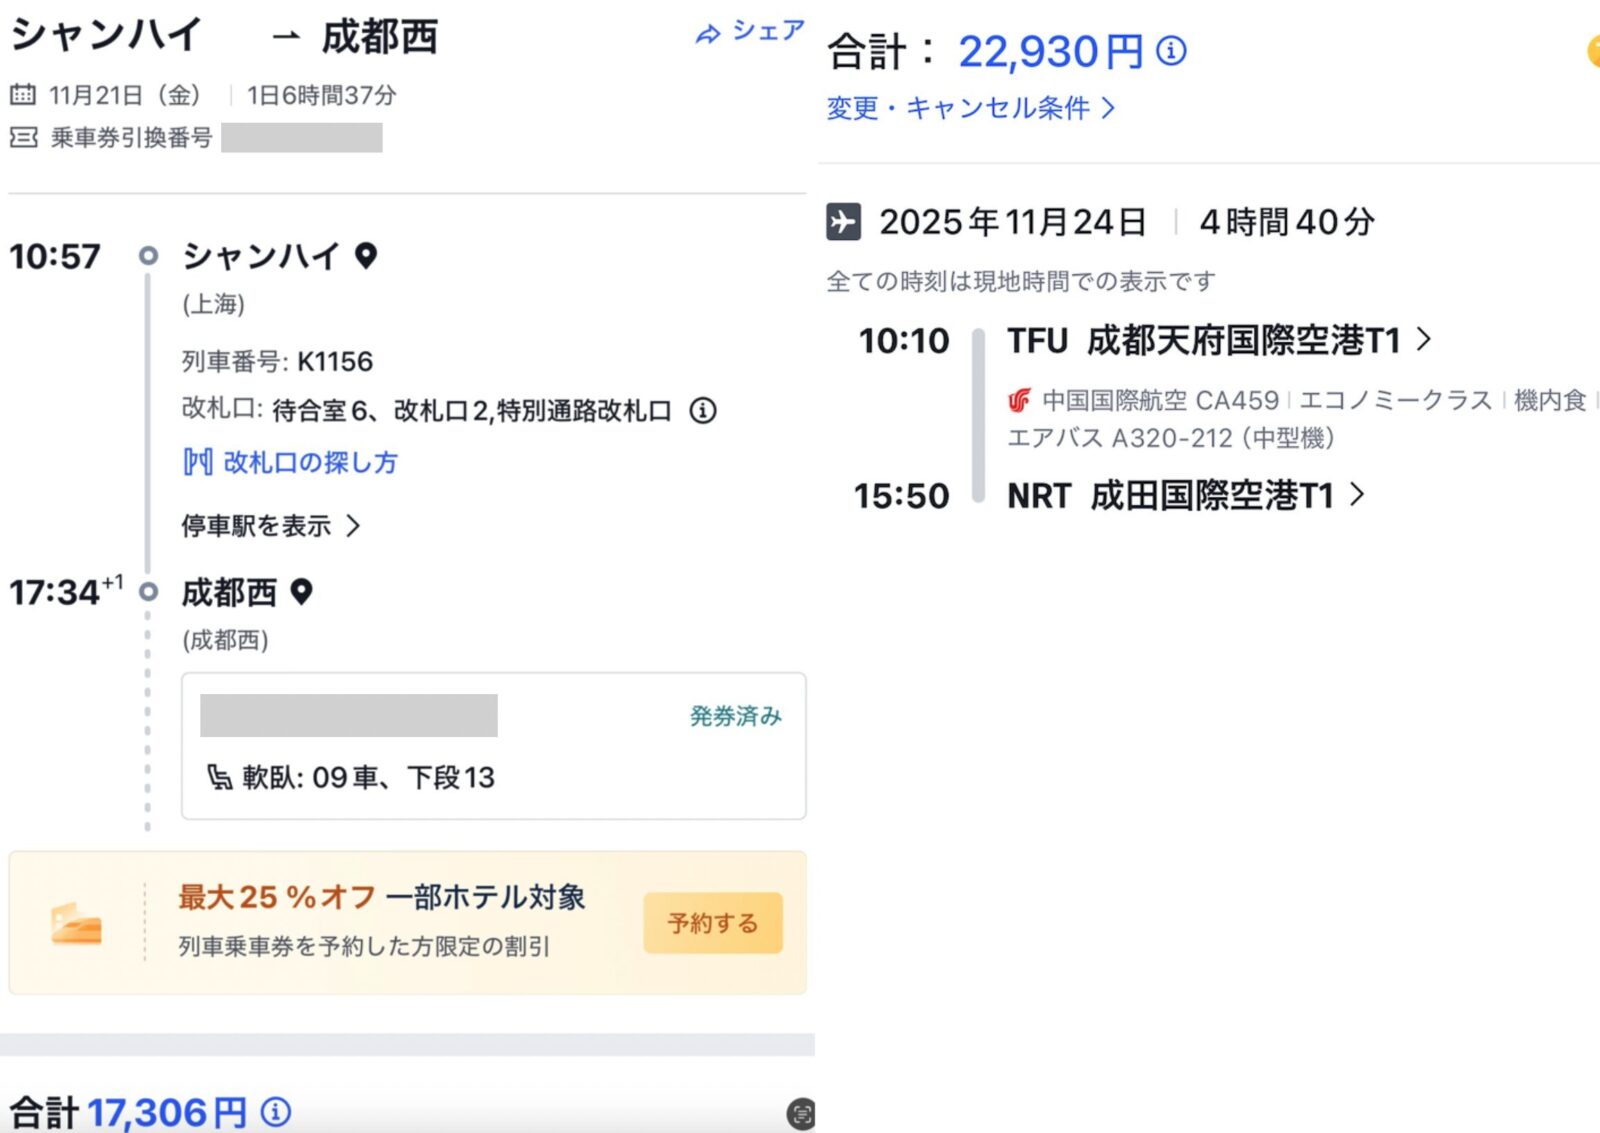The width and height of the screenshot is (1600, 1133).
Task: Click the airplane icon beside flight date
Action: (843, 222)
